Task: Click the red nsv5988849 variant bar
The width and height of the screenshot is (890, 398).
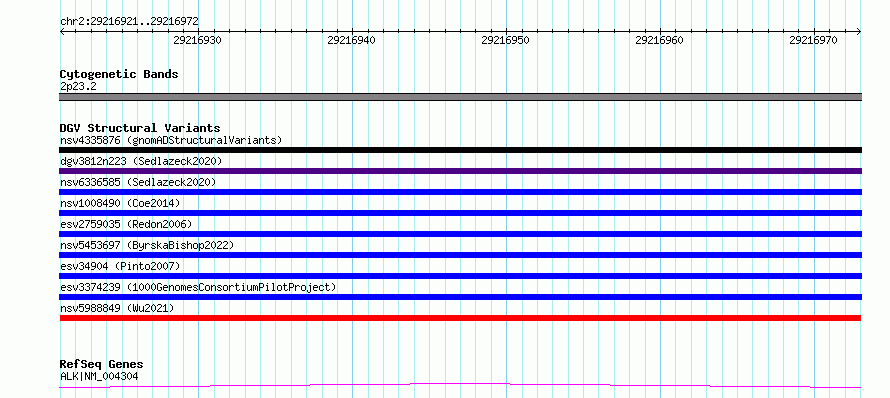Action: pyautogui.click(x=460, y=318)
